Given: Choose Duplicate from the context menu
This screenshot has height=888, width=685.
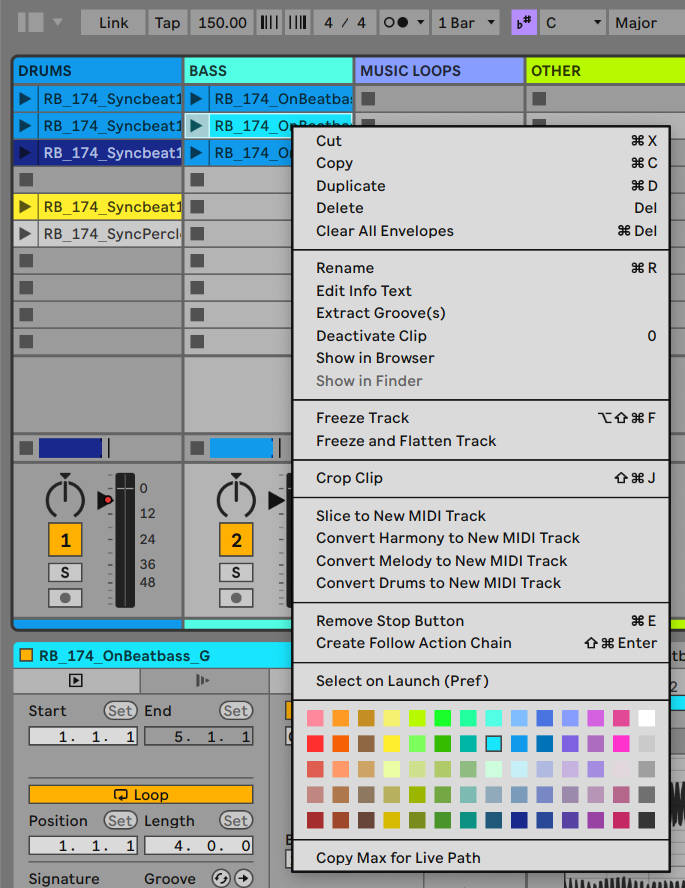Looking at the screenshot, I should pyautogui.click(x=351, y=186).
